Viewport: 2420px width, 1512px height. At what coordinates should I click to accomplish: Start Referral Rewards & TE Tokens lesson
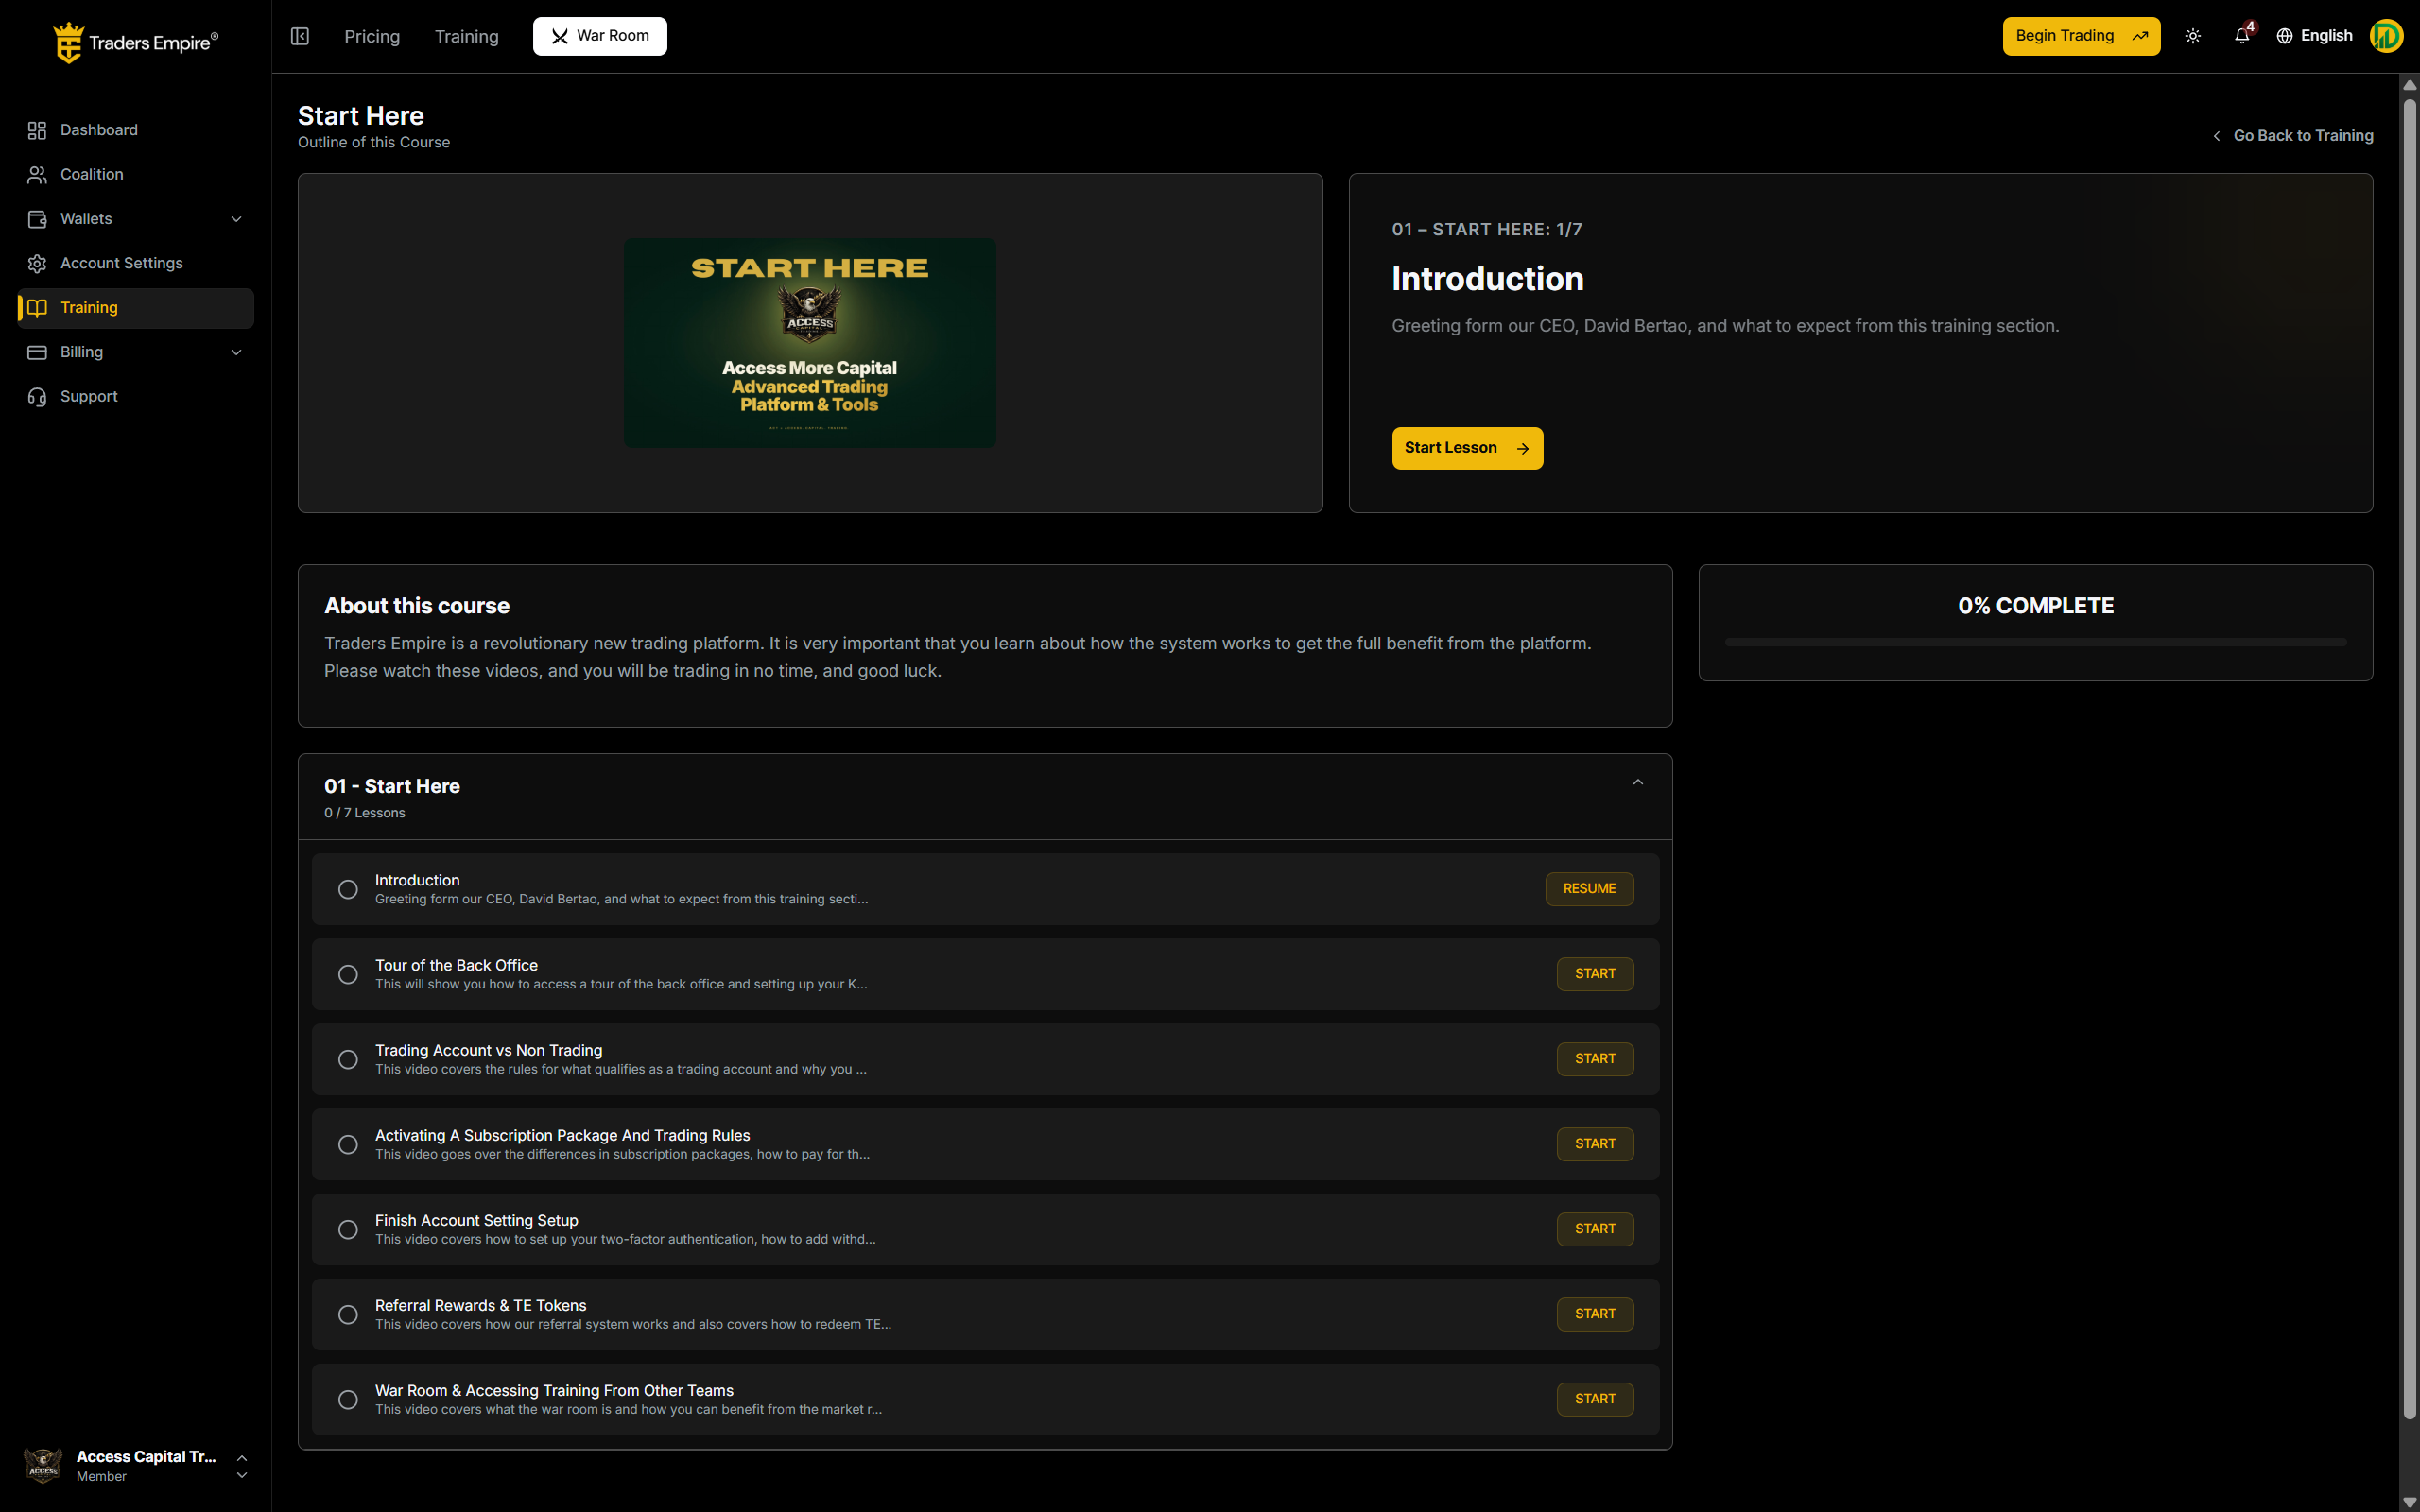[x=1595, y=1314]
